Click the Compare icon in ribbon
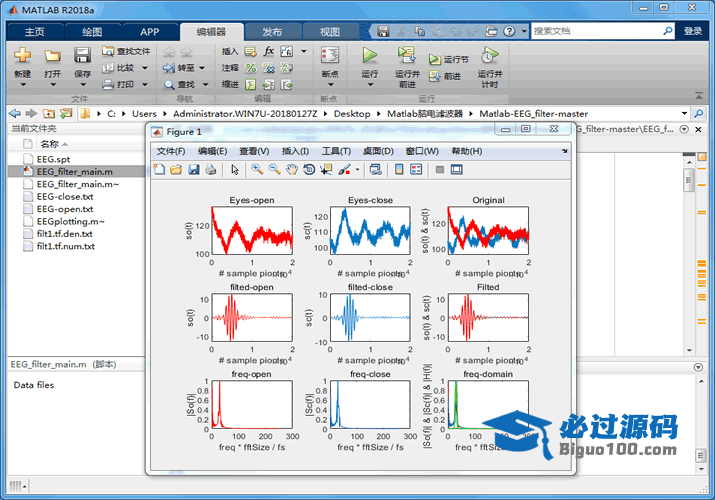The width and height of the screenshot is (715, 500). (x=108, y=68)
